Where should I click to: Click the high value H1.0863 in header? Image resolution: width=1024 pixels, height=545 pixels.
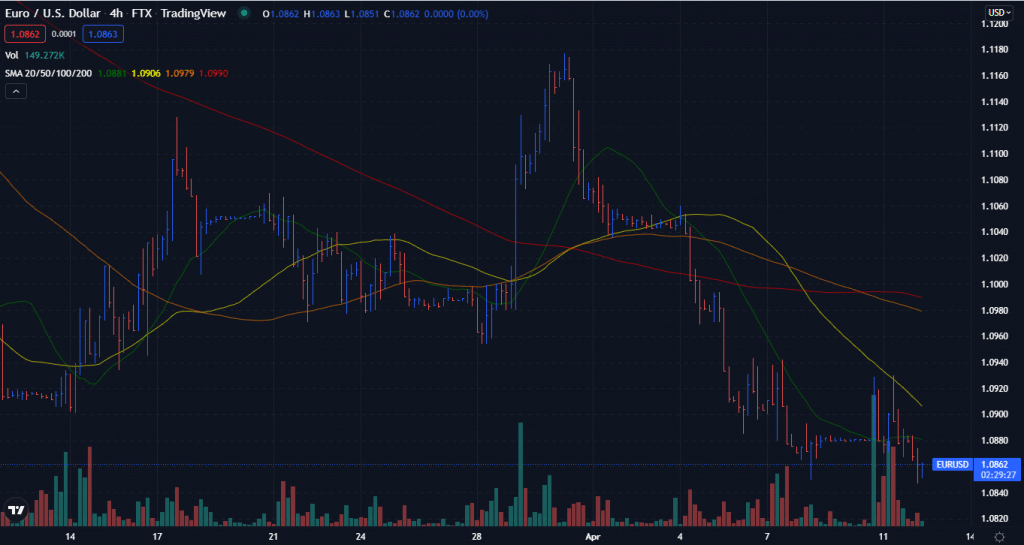(x=322, y=13)
